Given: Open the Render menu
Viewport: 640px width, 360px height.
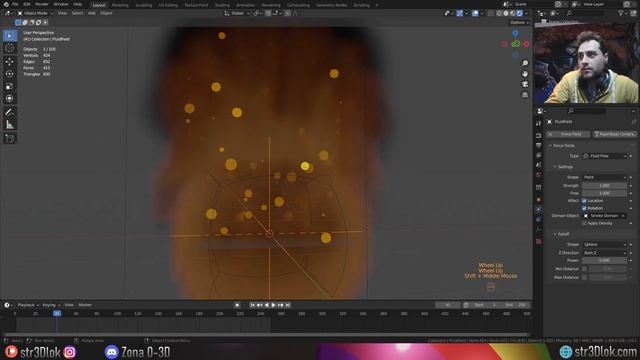Looking at the screenshot, I should point(42,4).
